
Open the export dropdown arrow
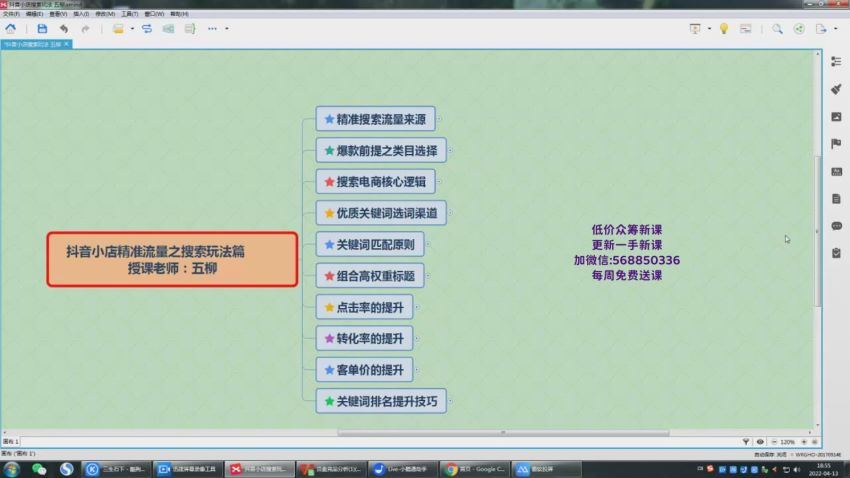pyautogui.click(x=835, y=29)
